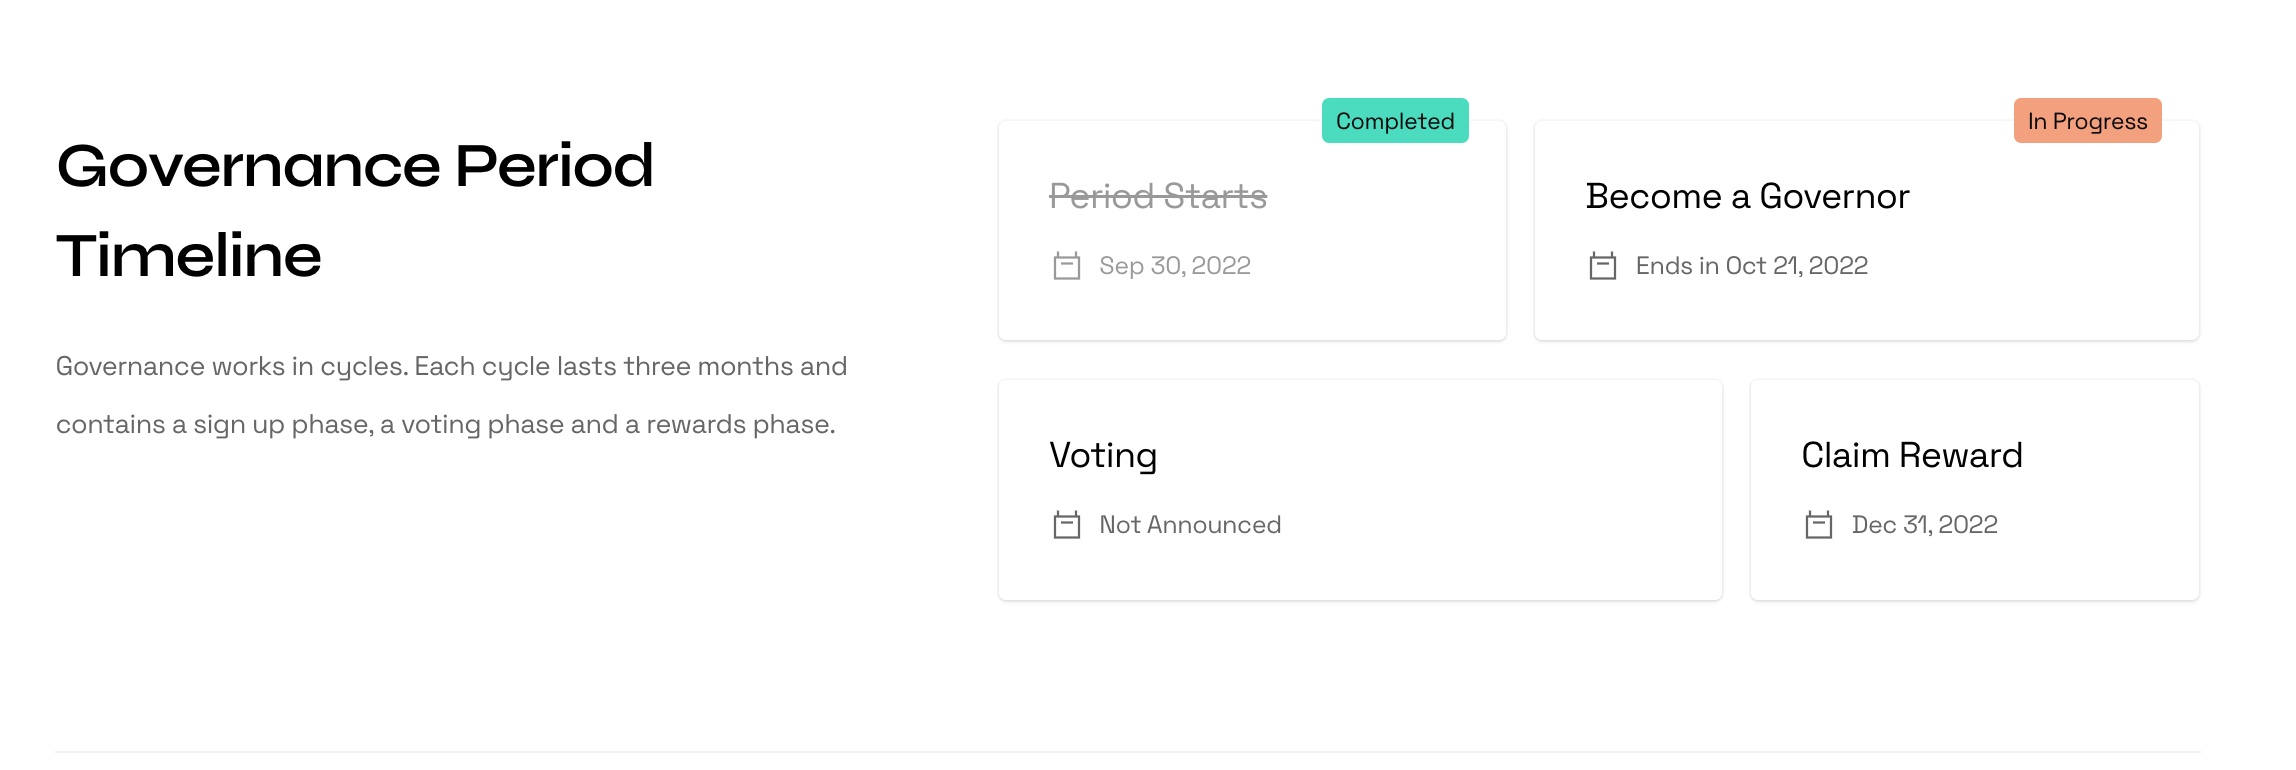Click the calendar icon beside Dec 31, 2022

point(1818,525)
